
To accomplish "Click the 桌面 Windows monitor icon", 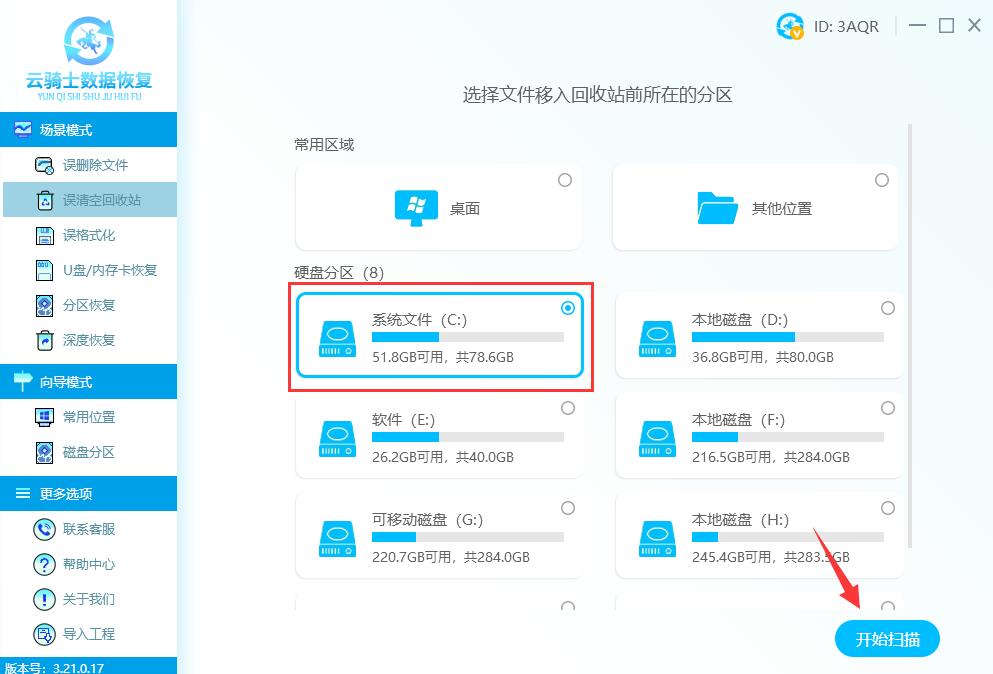I will point(416,208).
